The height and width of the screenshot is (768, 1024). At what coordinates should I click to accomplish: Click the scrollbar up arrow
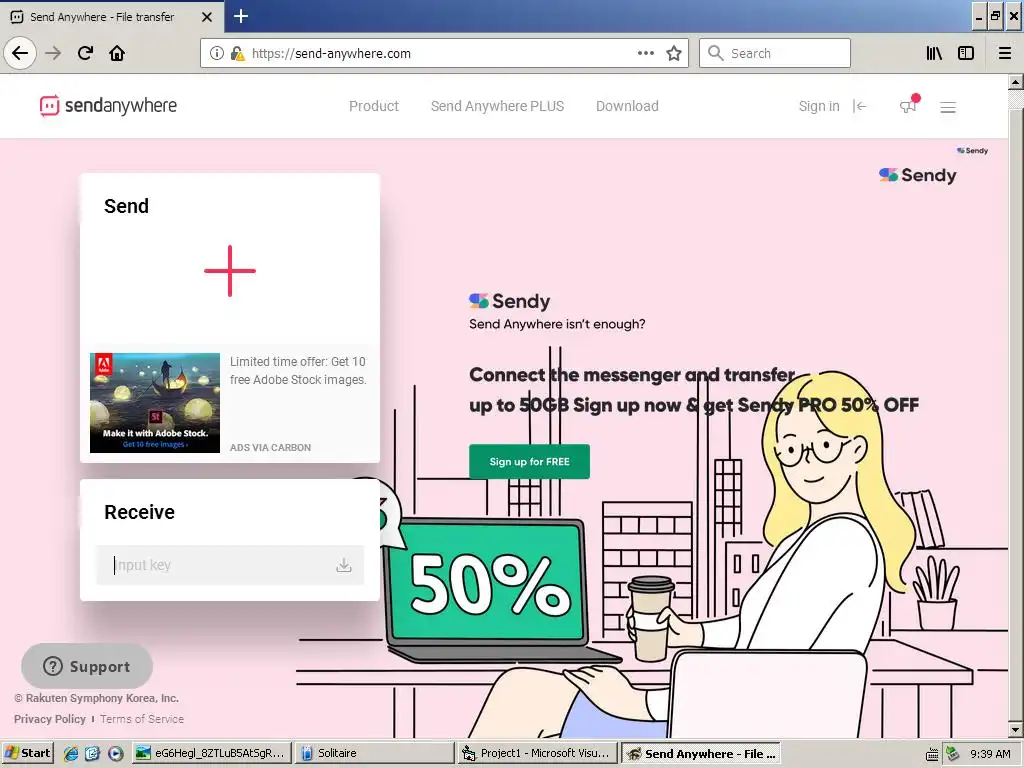(1016, 83)
